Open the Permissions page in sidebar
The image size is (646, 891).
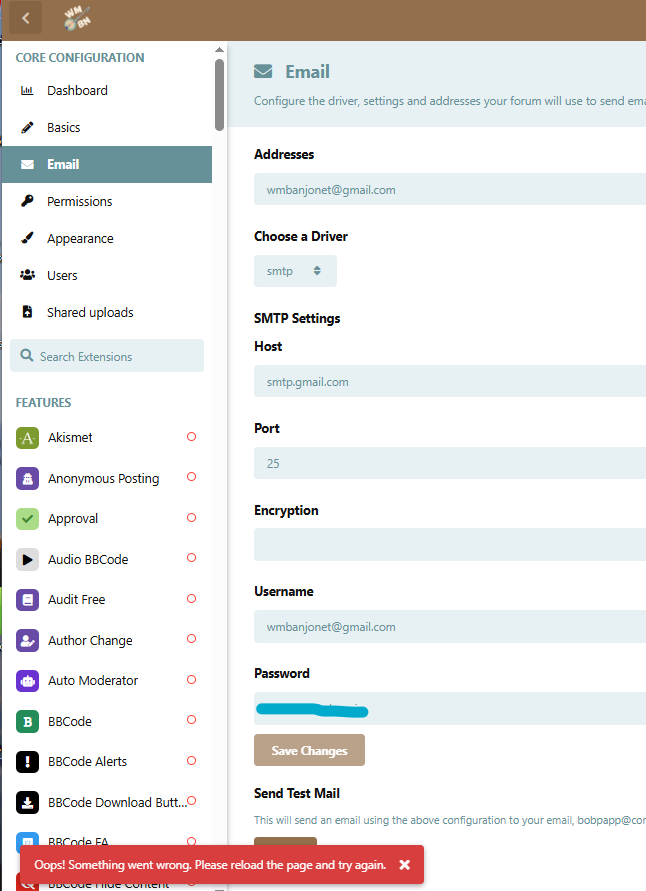point(79,202)
